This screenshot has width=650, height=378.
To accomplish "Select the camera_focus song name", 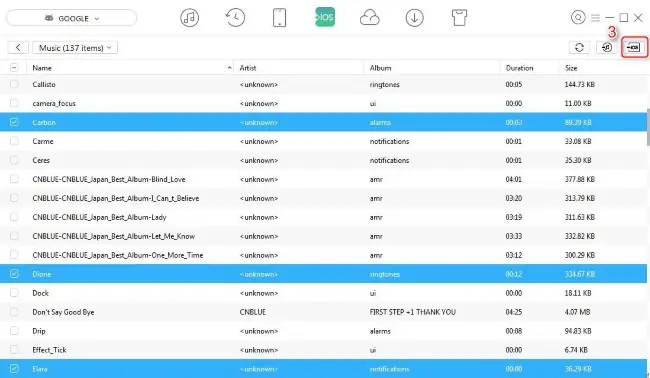I will tap(54, 103).
